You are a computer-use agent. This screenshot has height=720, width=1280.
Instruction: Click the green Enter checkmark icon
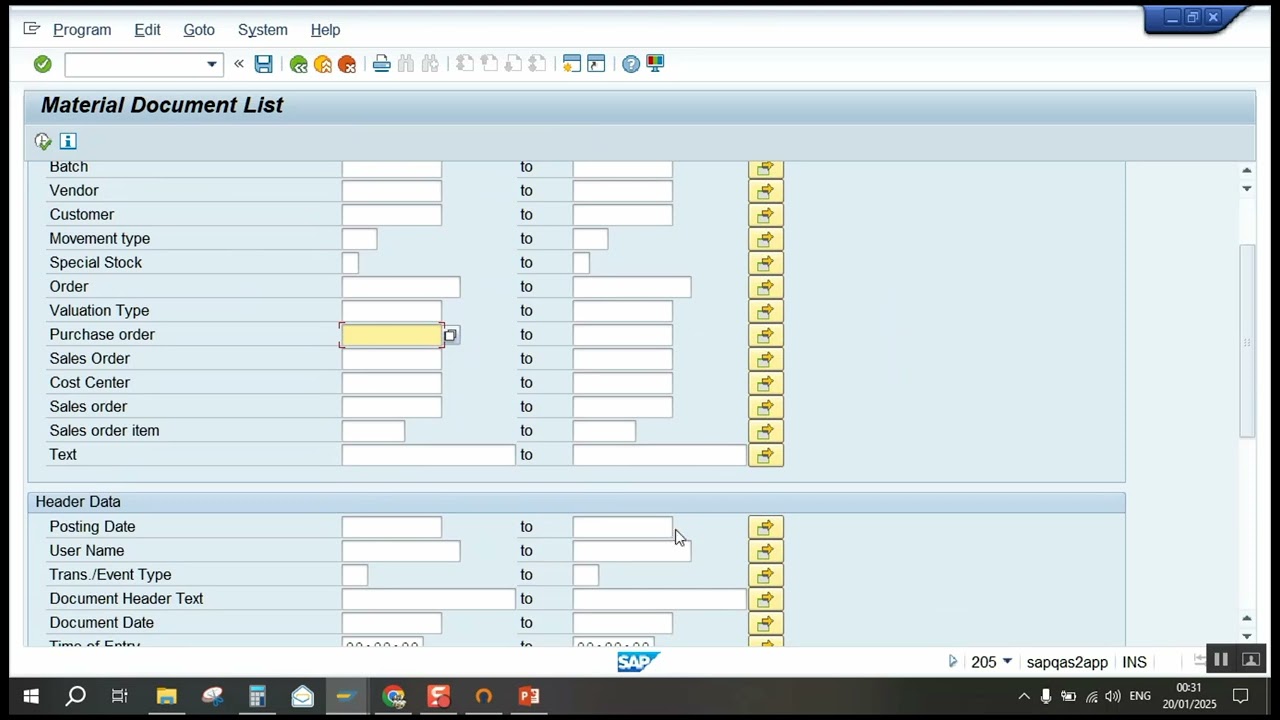42,64
